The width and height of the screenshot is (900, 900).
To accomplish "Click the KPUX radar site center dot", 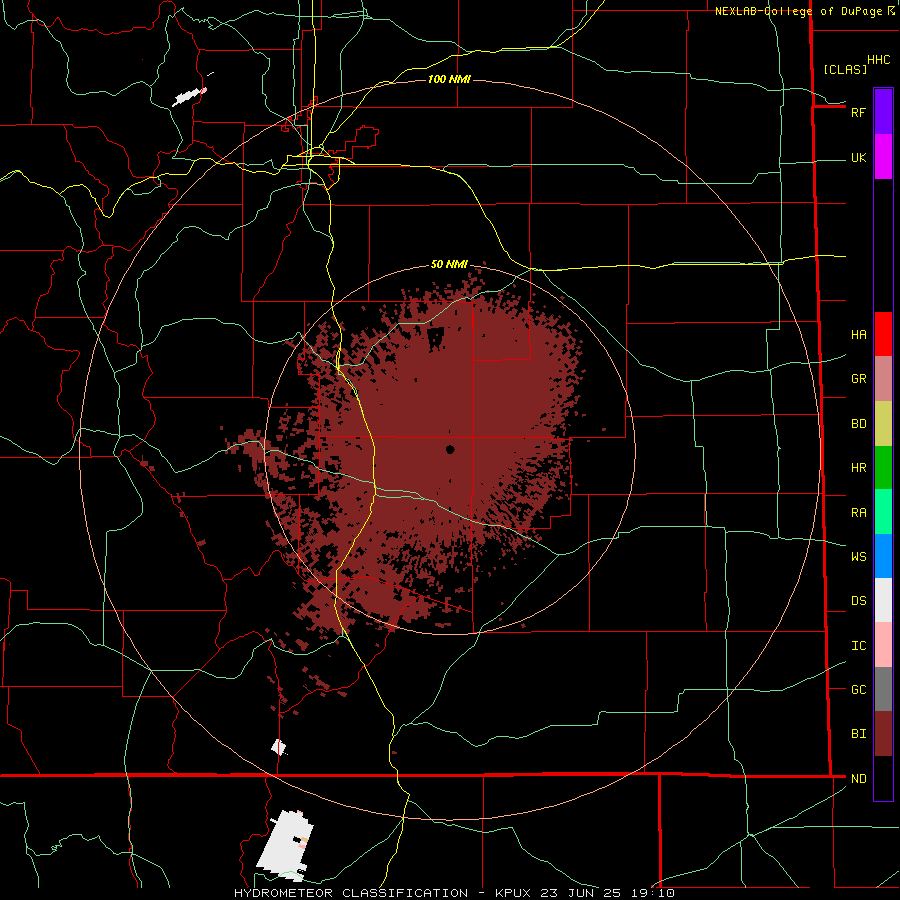I will pos(450,449).
